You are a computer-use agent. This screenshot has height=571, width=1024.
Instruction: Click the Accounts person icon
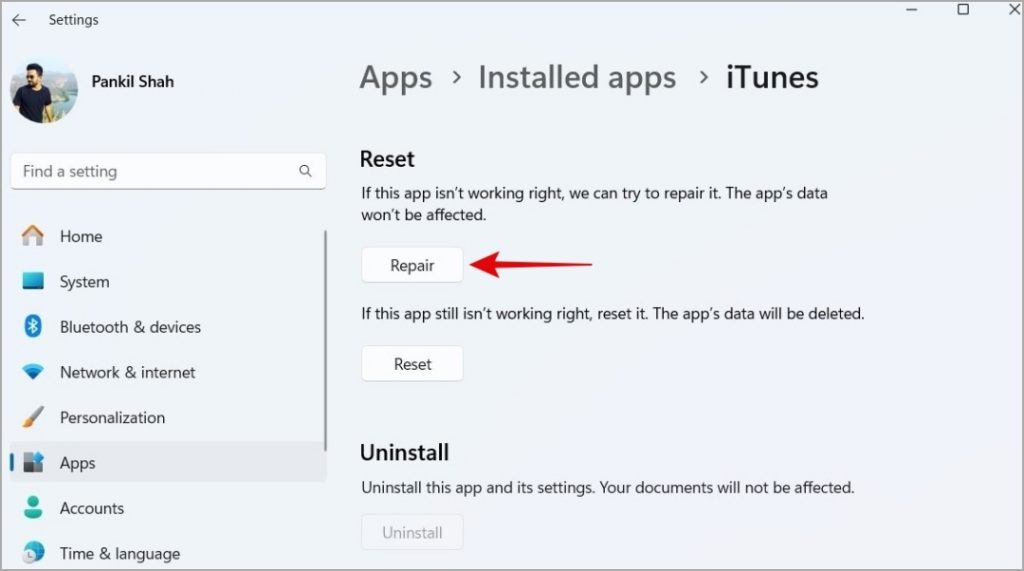click(33, 508)
